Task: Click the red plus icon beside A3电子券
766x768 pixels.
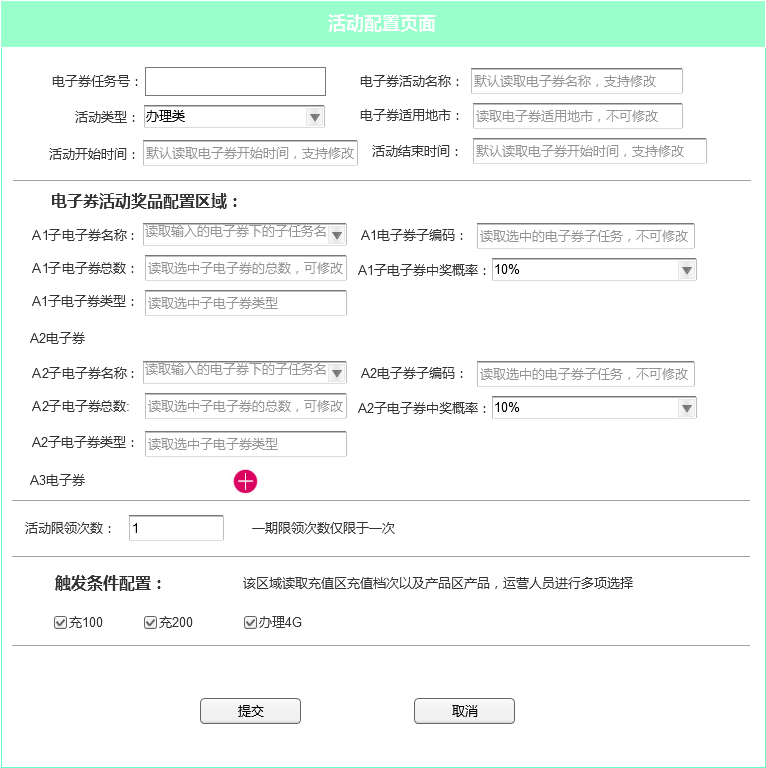Action: pos(245,481)
